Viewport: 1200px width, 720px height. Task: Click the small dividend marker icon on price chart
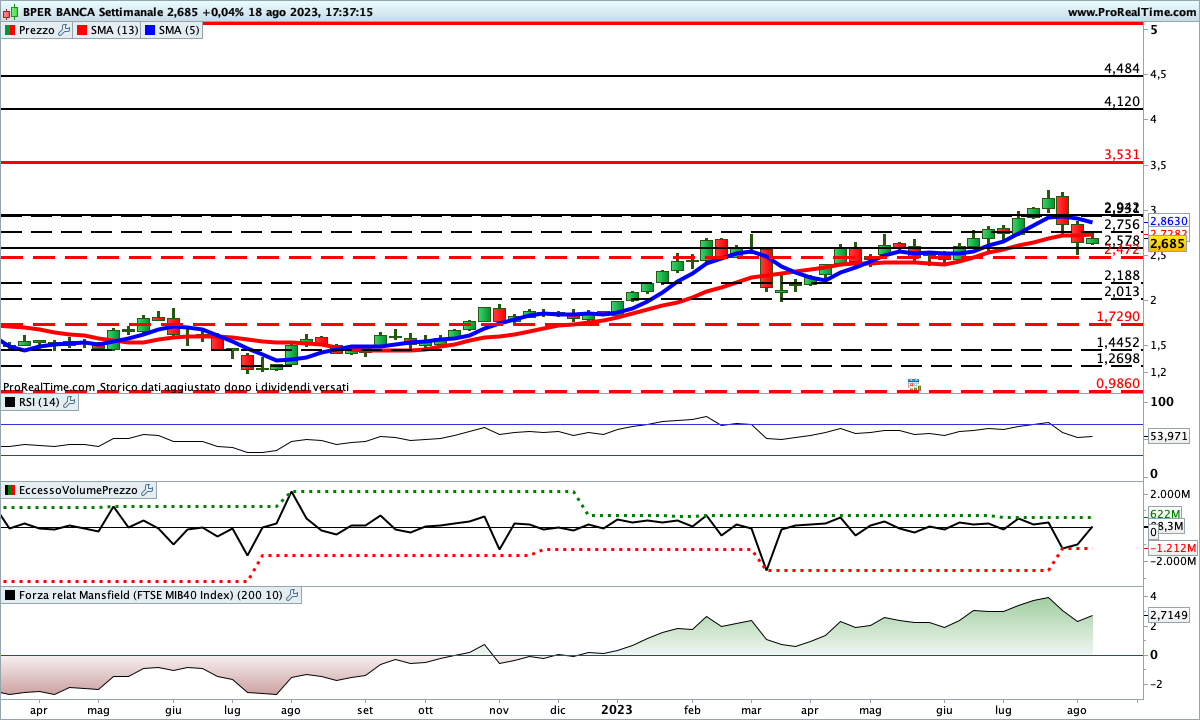tap(913, 384)
